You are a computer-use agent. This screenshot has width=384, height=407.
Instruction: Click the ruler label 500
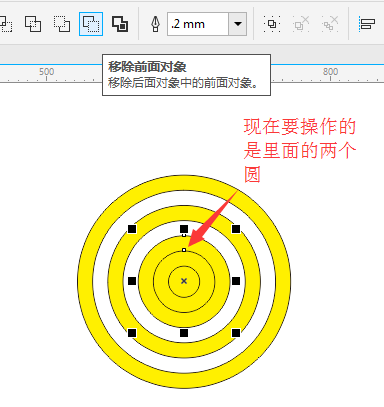click(46, 72)
